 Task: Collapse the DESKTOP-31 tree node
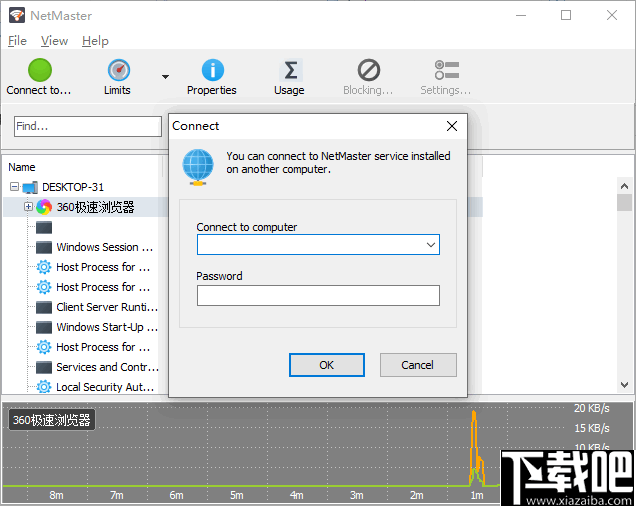[x=15, y=187]
